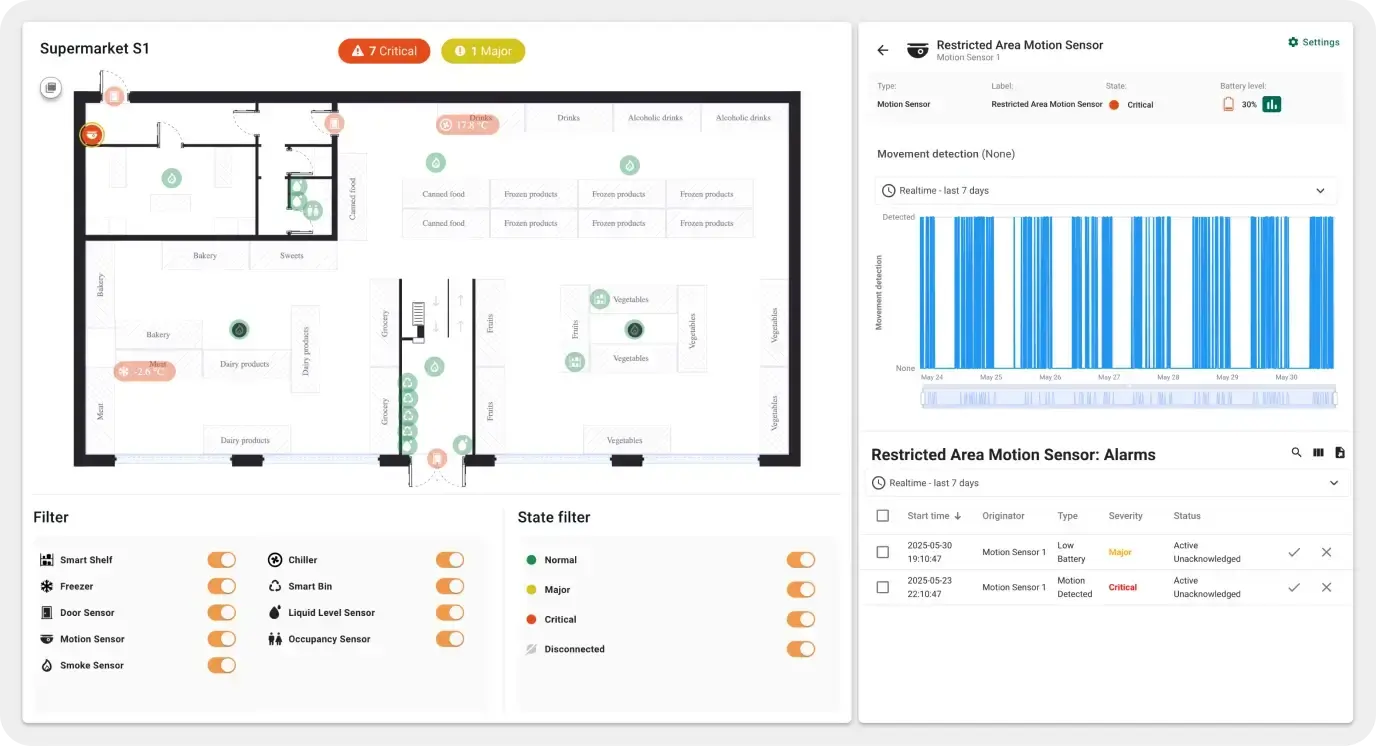1376x746 pixels.
Task: Click the 7 Critical alarm badge
Action: [384, 51]
